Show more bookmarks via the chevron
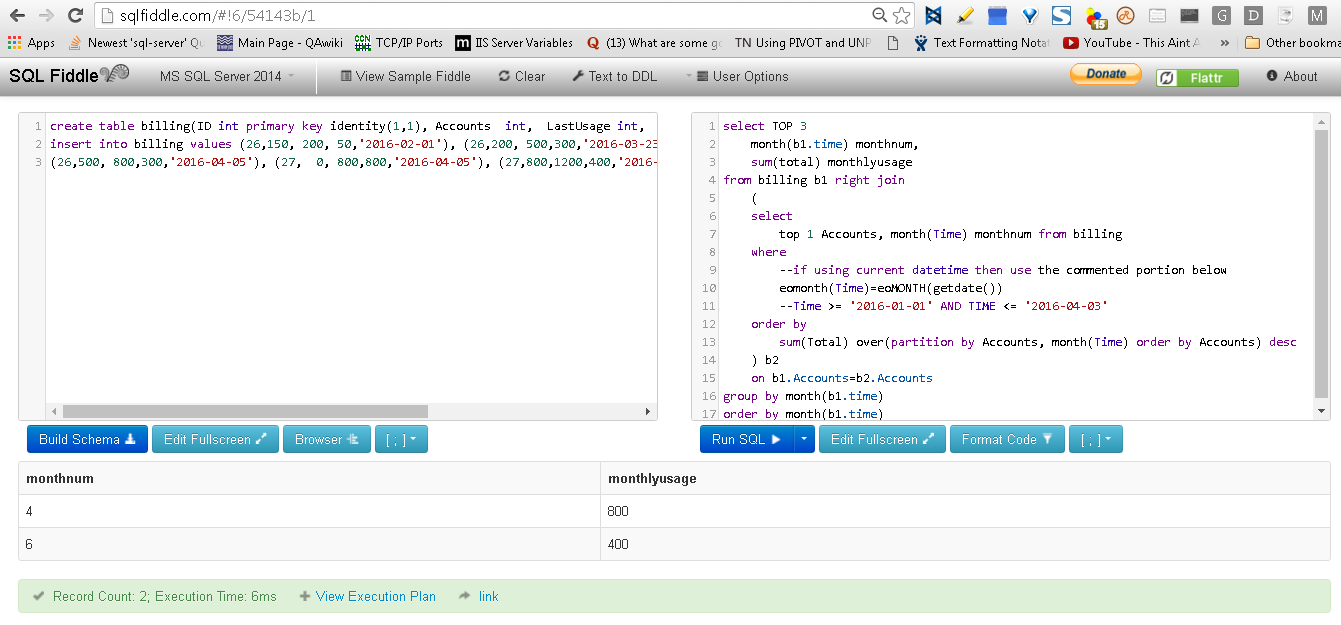This screenshot has width=1341, height=625. coord(1225,43)
